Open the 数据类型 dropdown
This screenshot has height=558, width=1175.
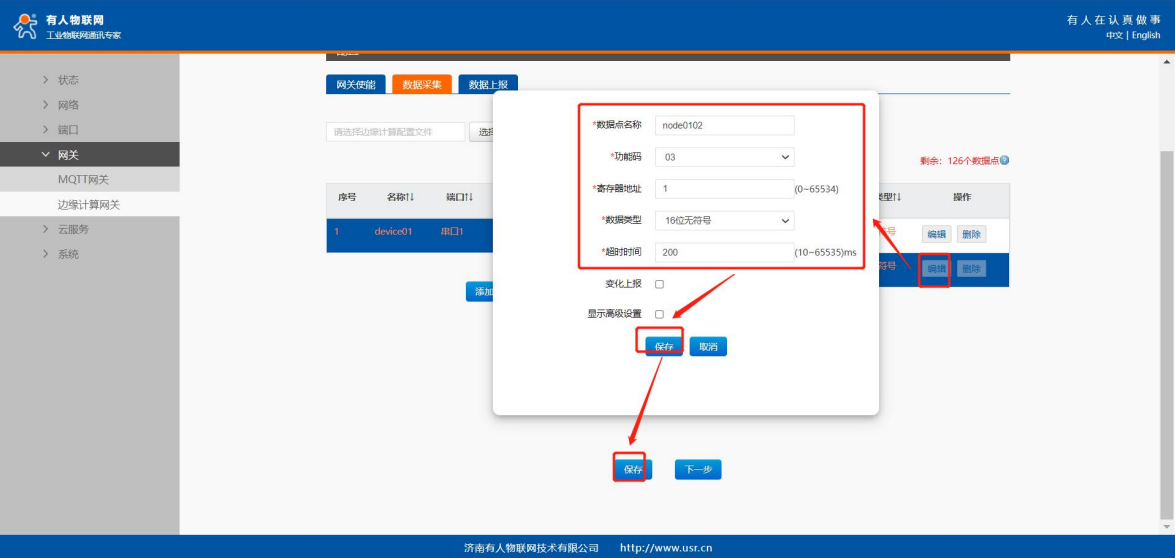(x=724, y=220)
